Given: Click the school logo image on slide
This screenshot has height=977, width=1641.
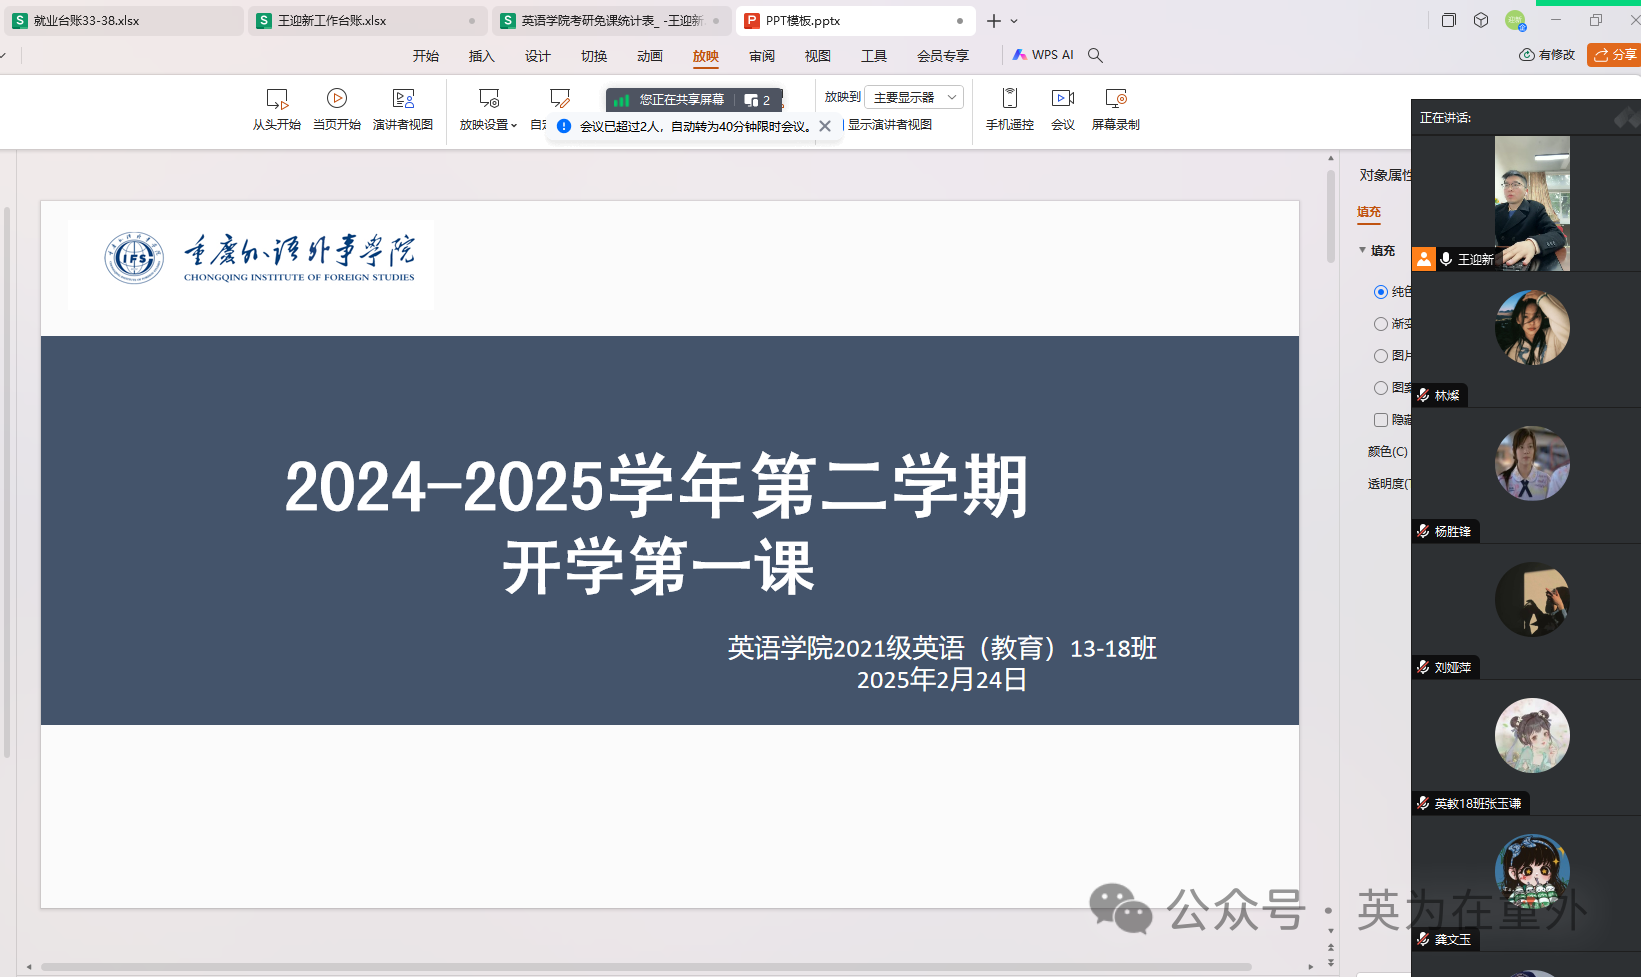Looking at the screenshot, I should [x=251, y=265].
